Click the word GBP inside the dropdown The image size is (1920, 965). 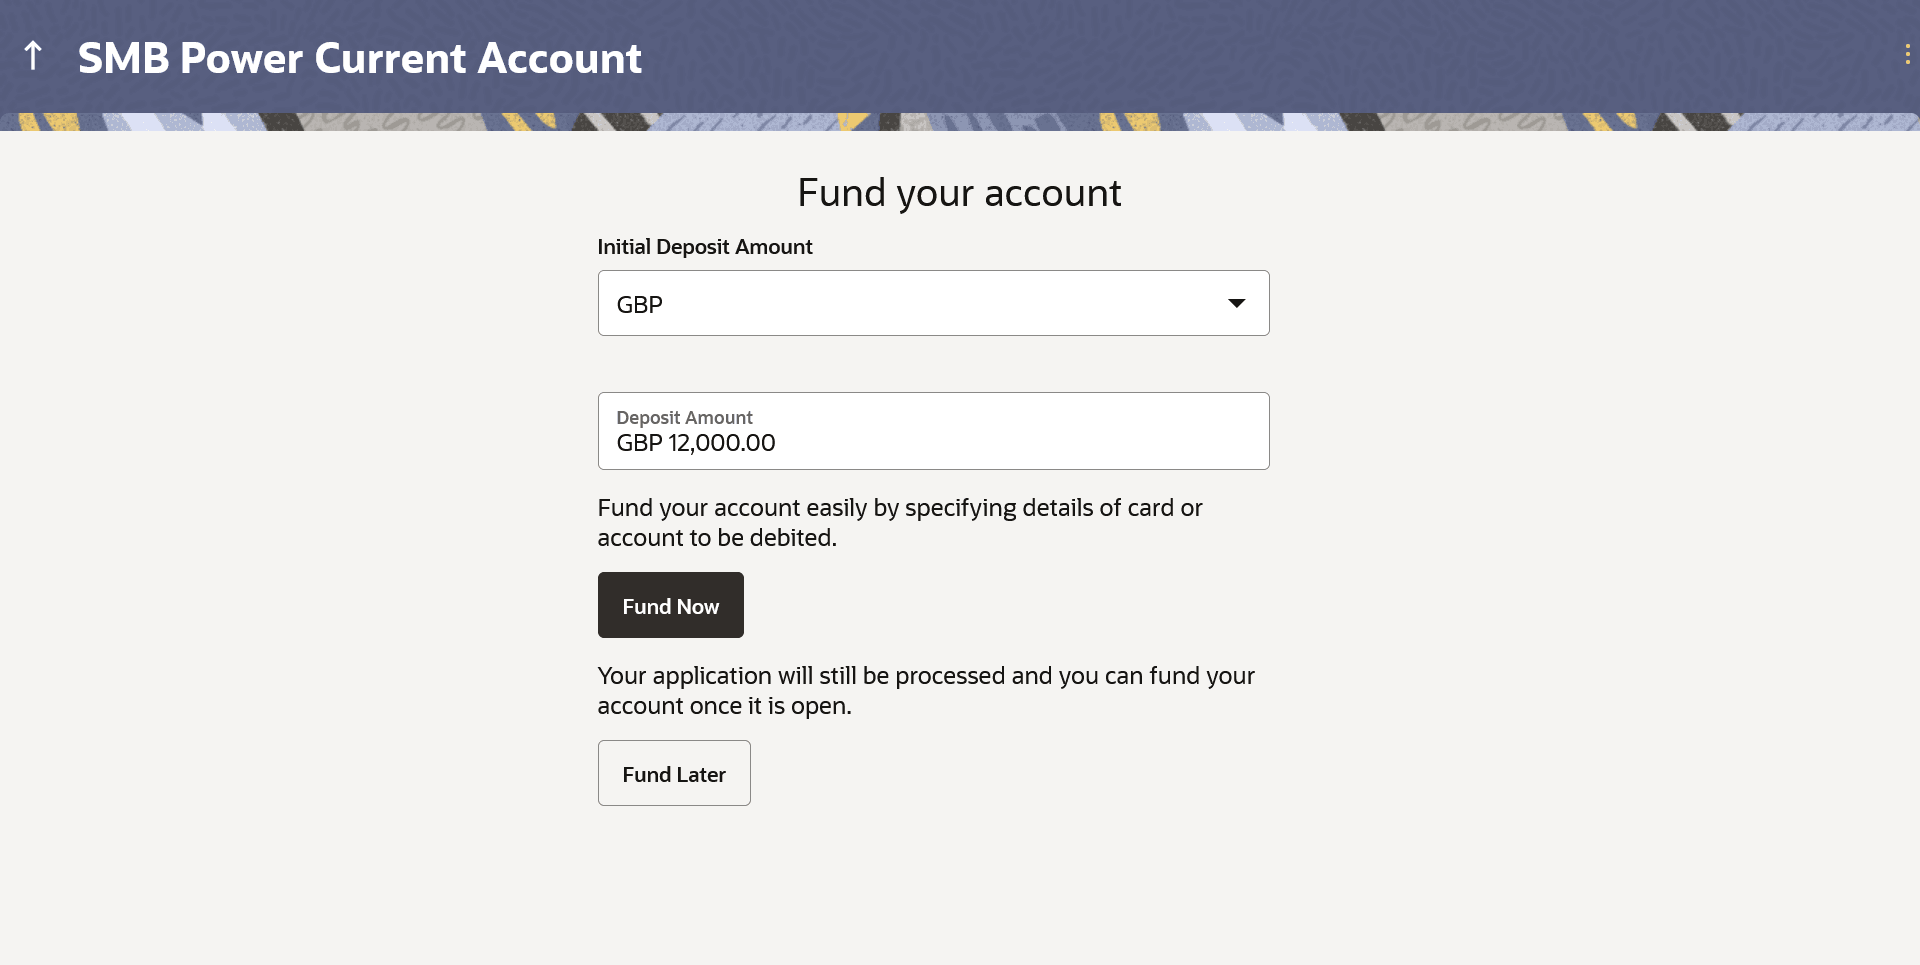click(639, 305)
